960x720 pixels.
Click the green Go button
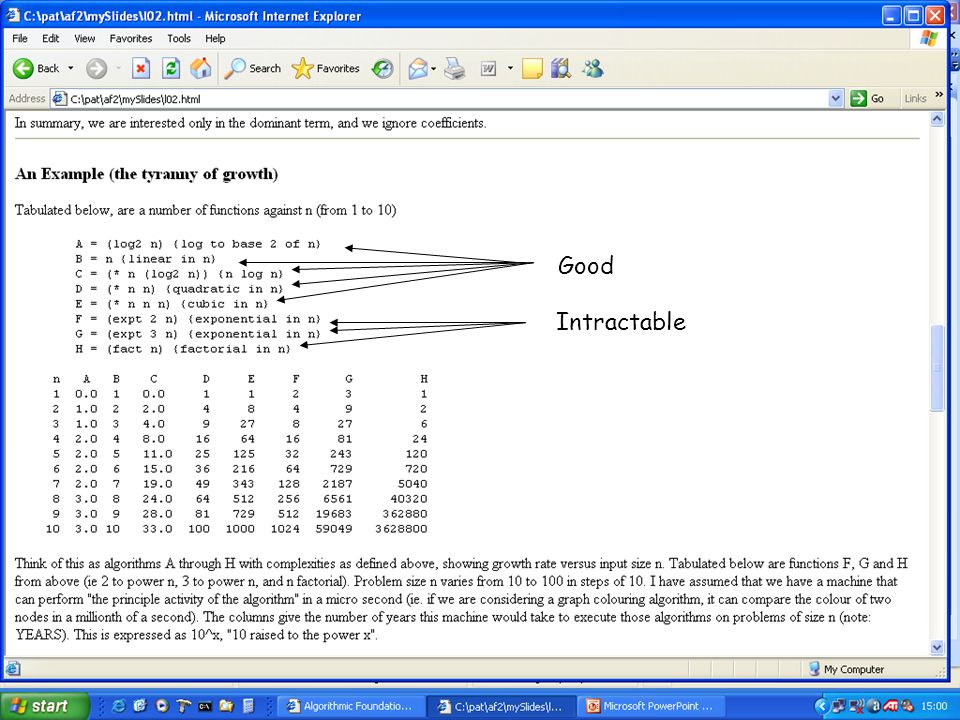click(x=868, y=99)
